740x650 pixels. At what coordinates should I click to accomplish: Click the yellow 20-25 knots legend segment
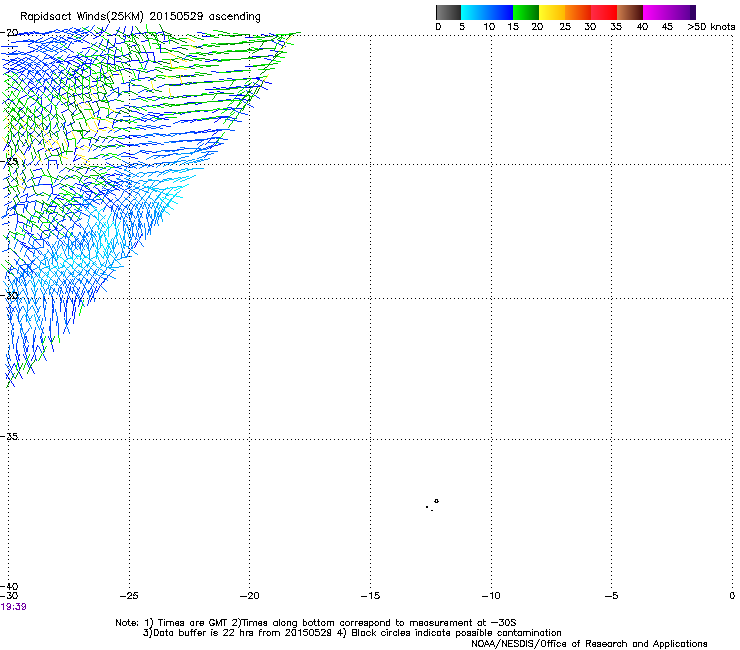point(552,12)
